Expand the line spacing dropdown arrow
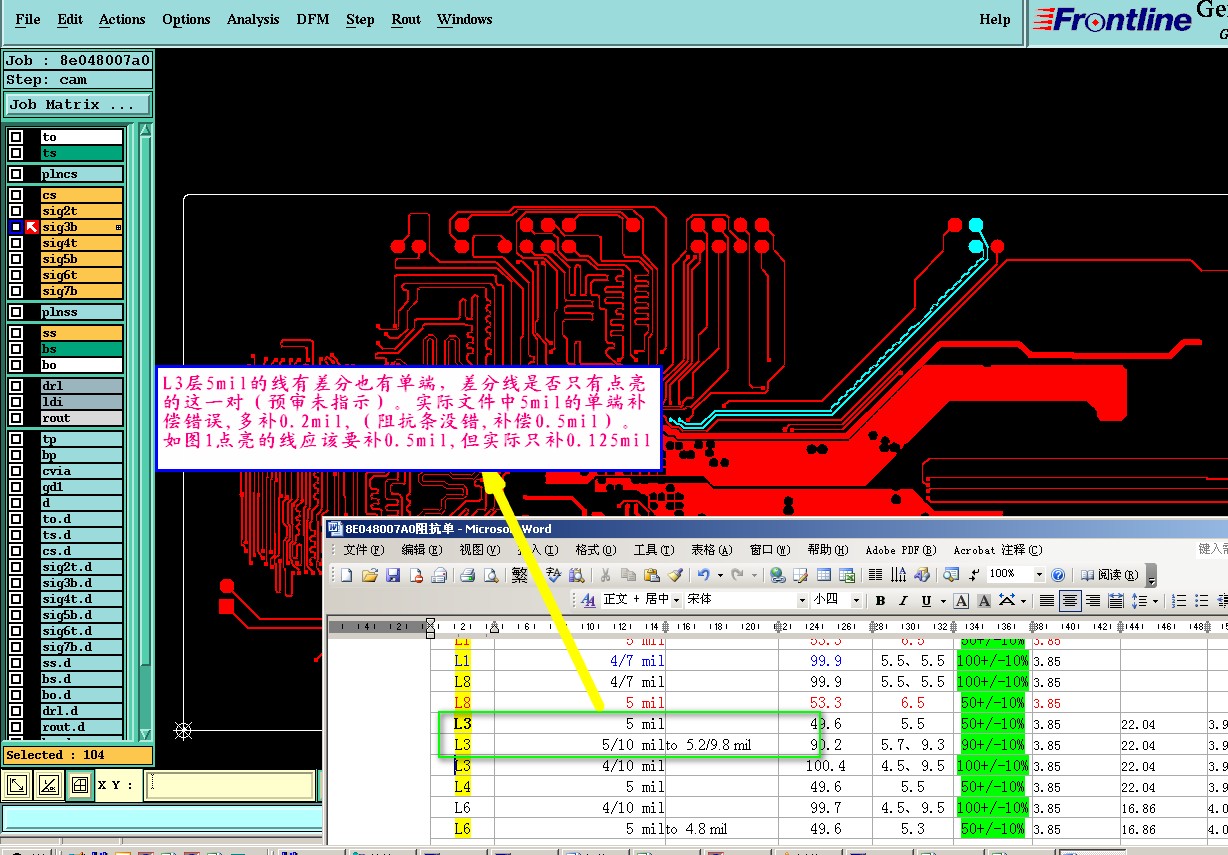This screenshot has width=1228, height=855. tap(1156, 601)
